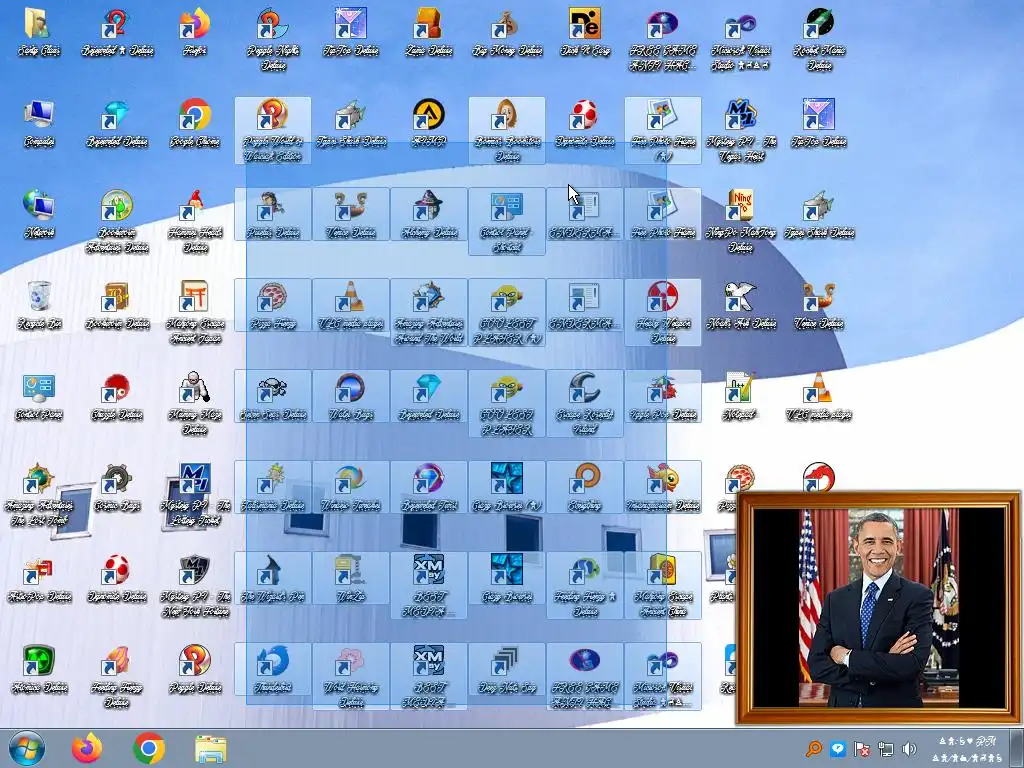The image size is (1024, 768).
Task: Open the Noah's Ark Deluxe dove icon
Action: 741,306
